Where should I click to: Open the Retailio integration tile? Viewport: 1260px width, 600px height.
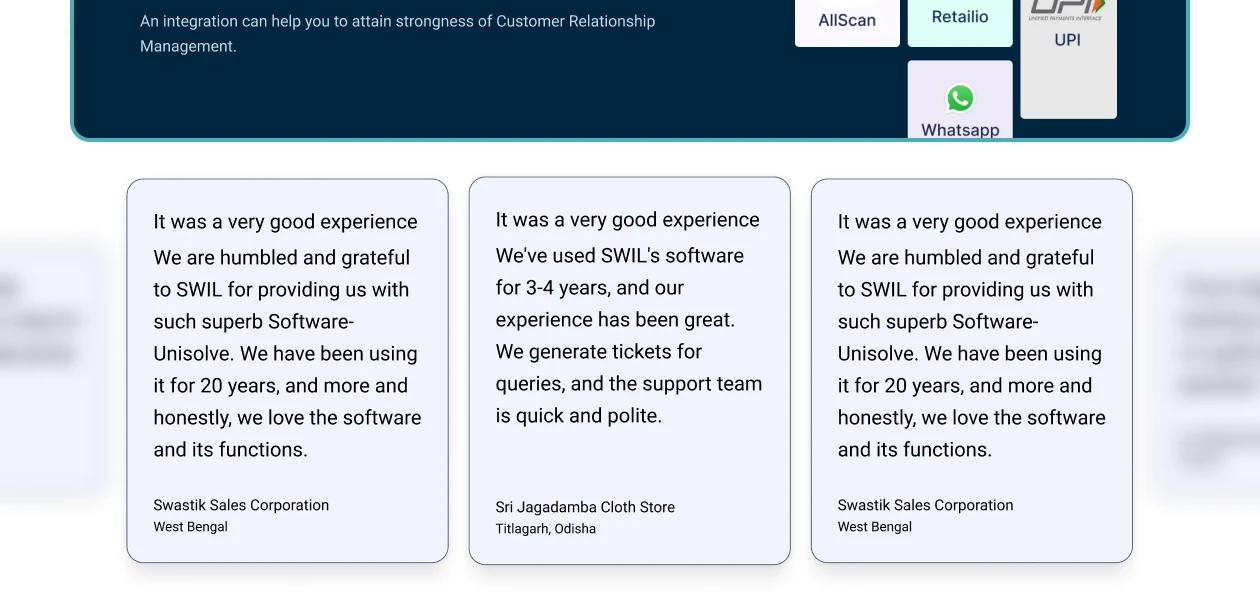point(960,18)
